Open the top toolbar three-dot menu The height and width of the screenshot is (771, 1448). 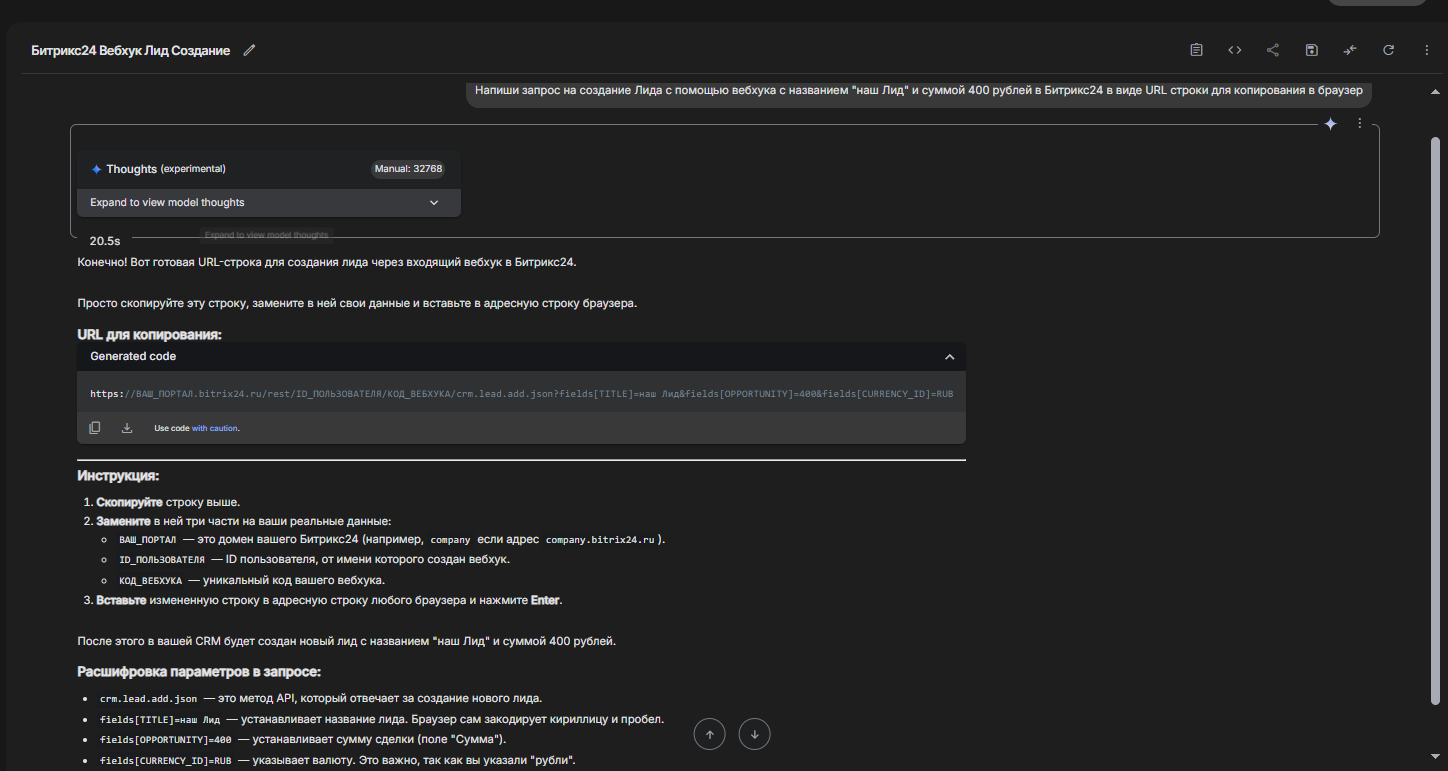tap(1427, 50)
